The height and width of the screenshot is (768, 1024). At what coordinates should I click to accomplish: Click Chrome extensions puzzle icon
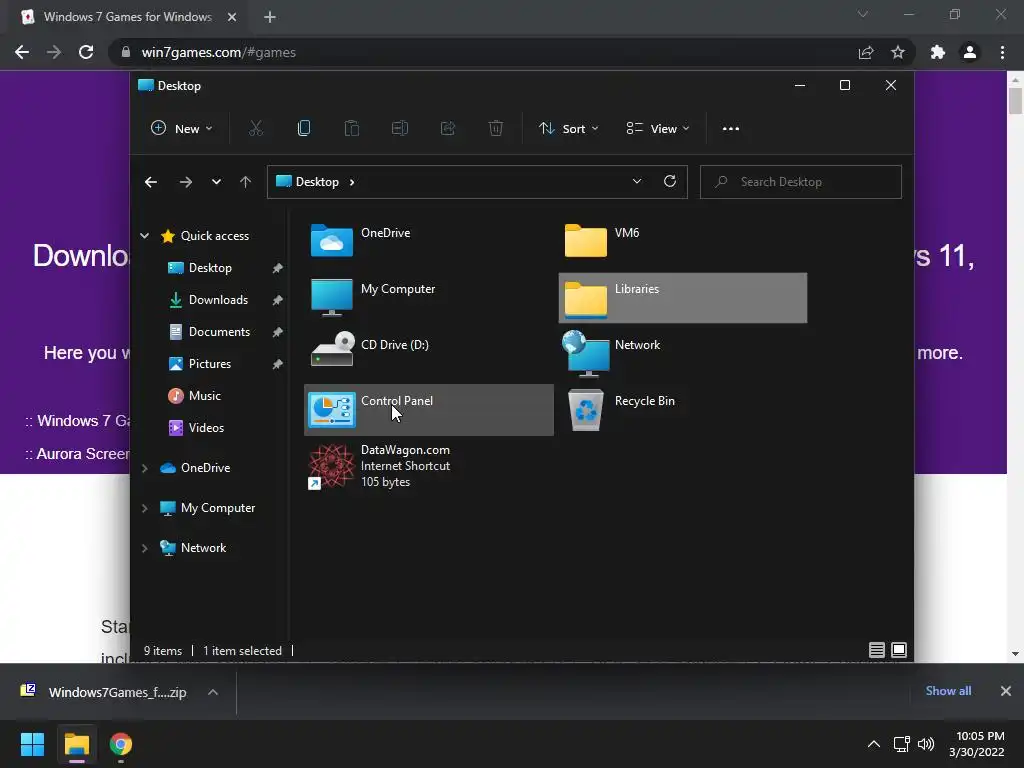click(937, 52)
